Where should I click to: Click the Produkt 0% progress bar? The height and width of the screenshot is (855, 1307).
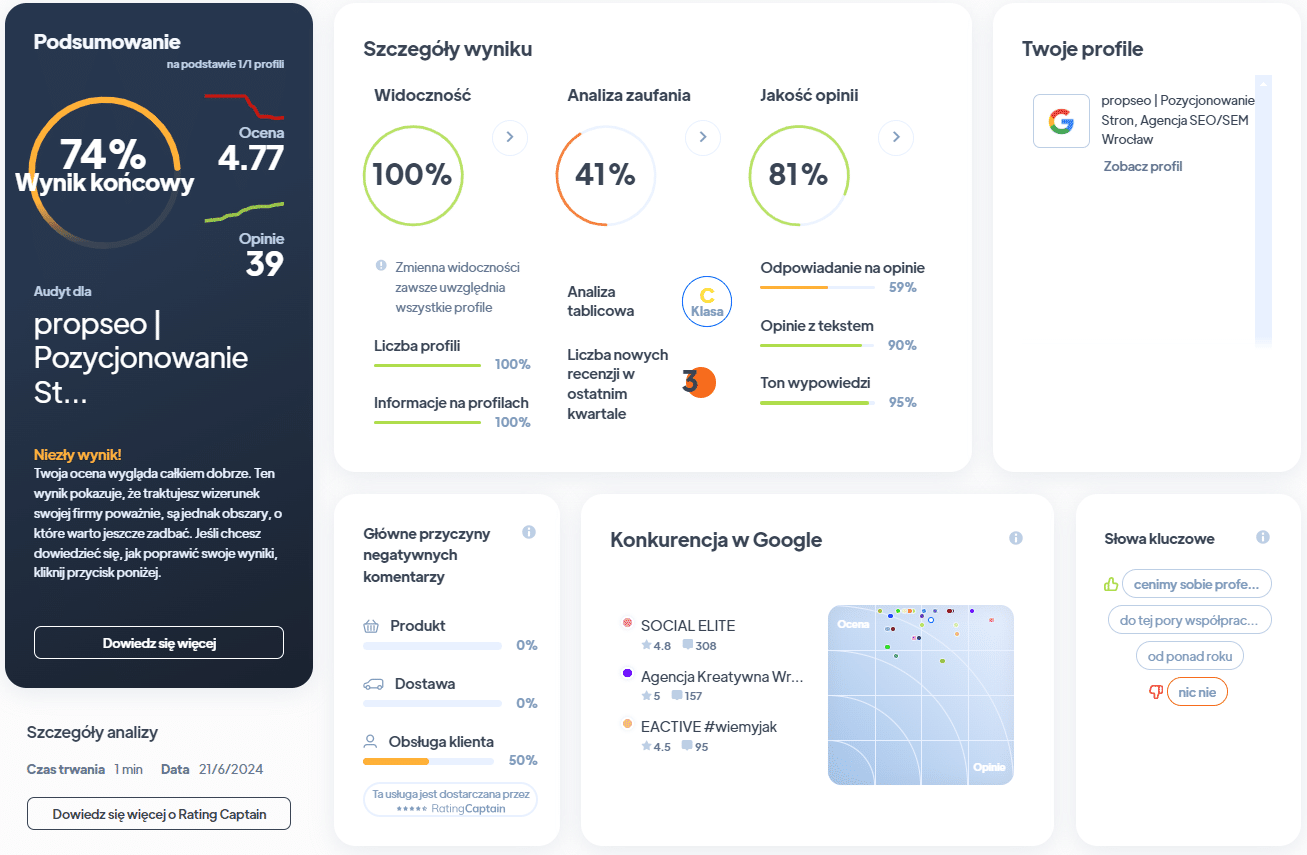(x=432, y=646)
